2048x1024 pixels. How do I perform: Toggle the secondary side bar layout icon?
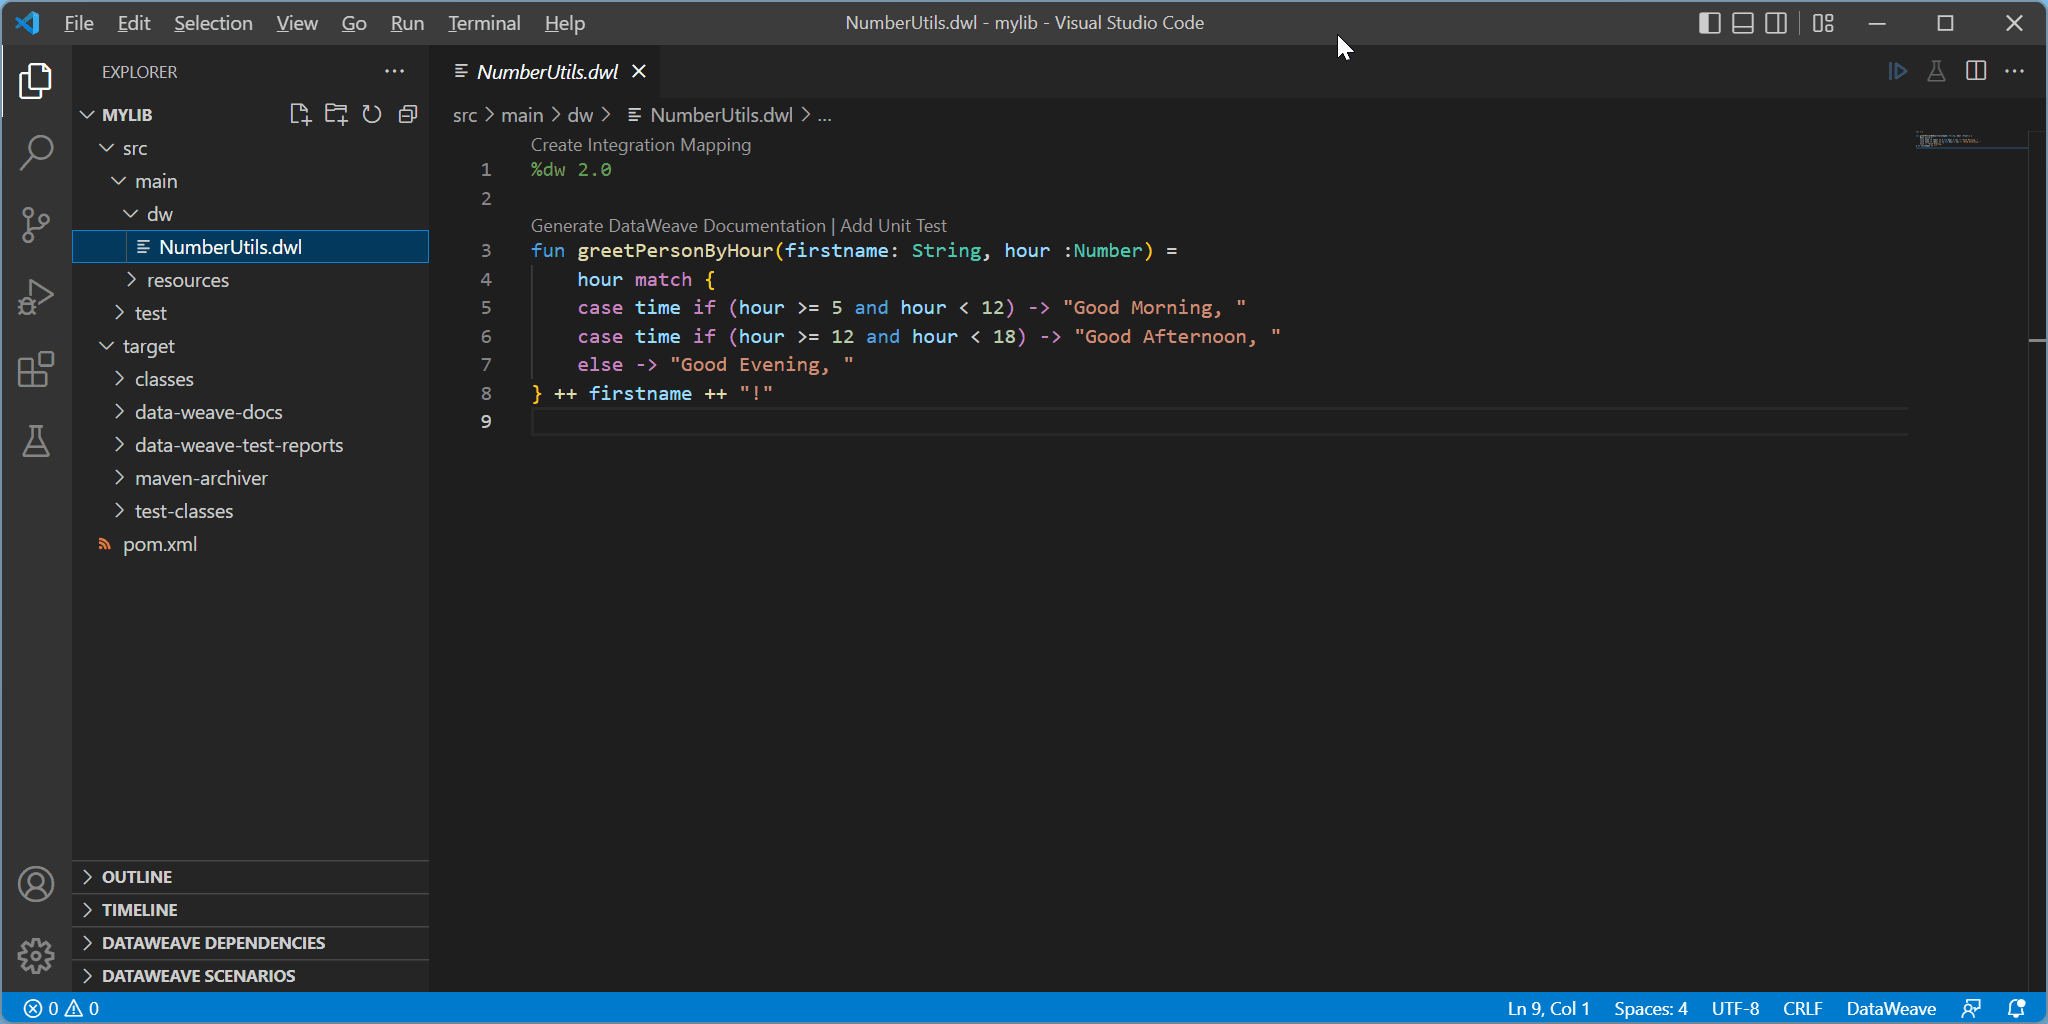point(1776,23)
